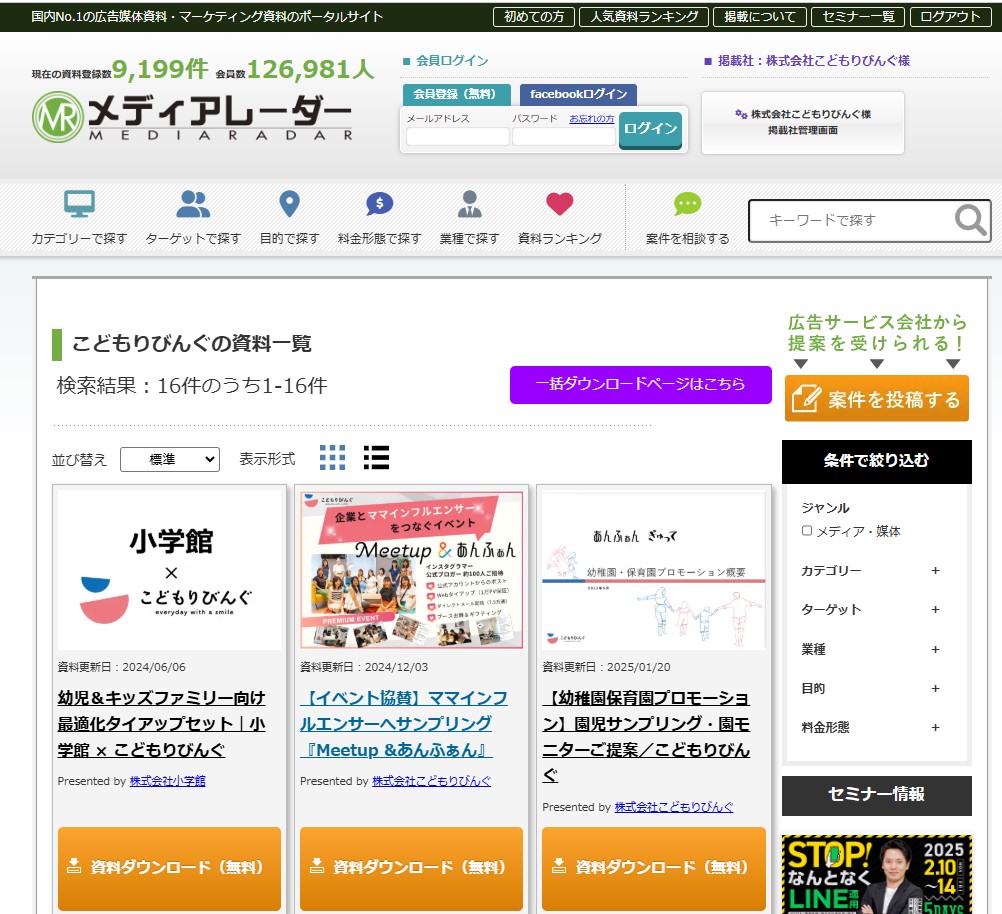Open the 幼稚園・保育園プロモーション概要 thumbnail
This screenshot has height=914, width=1002.
pos(654,570)
